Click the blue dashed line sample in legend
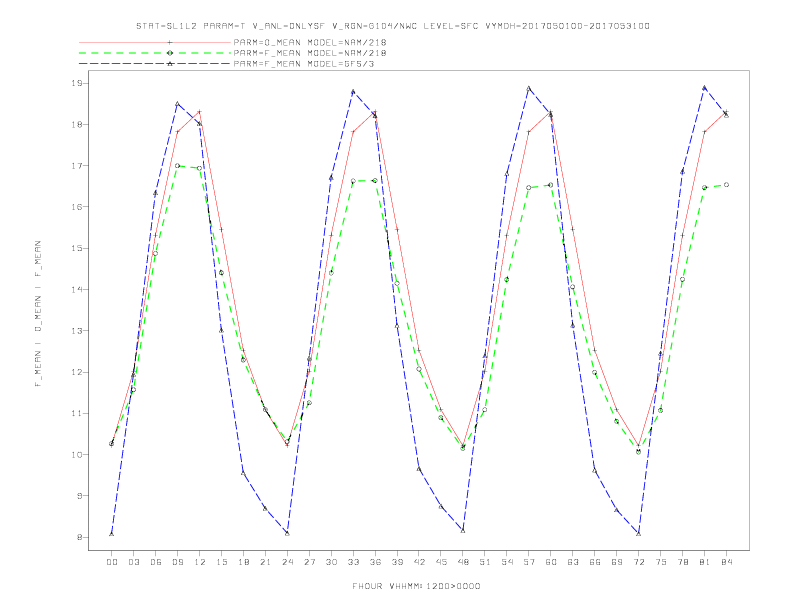Viewport: 792px width, 612px height. coord(155,64)
